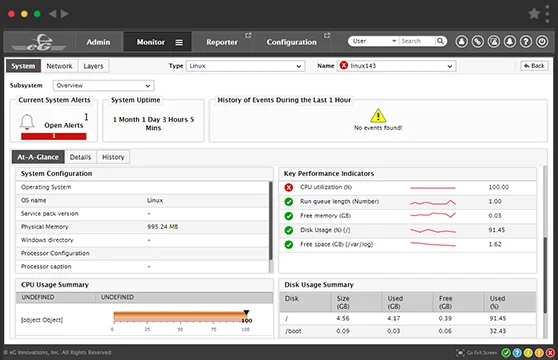
Task: Switch to the Configuration tab
Action: [291, 42]
